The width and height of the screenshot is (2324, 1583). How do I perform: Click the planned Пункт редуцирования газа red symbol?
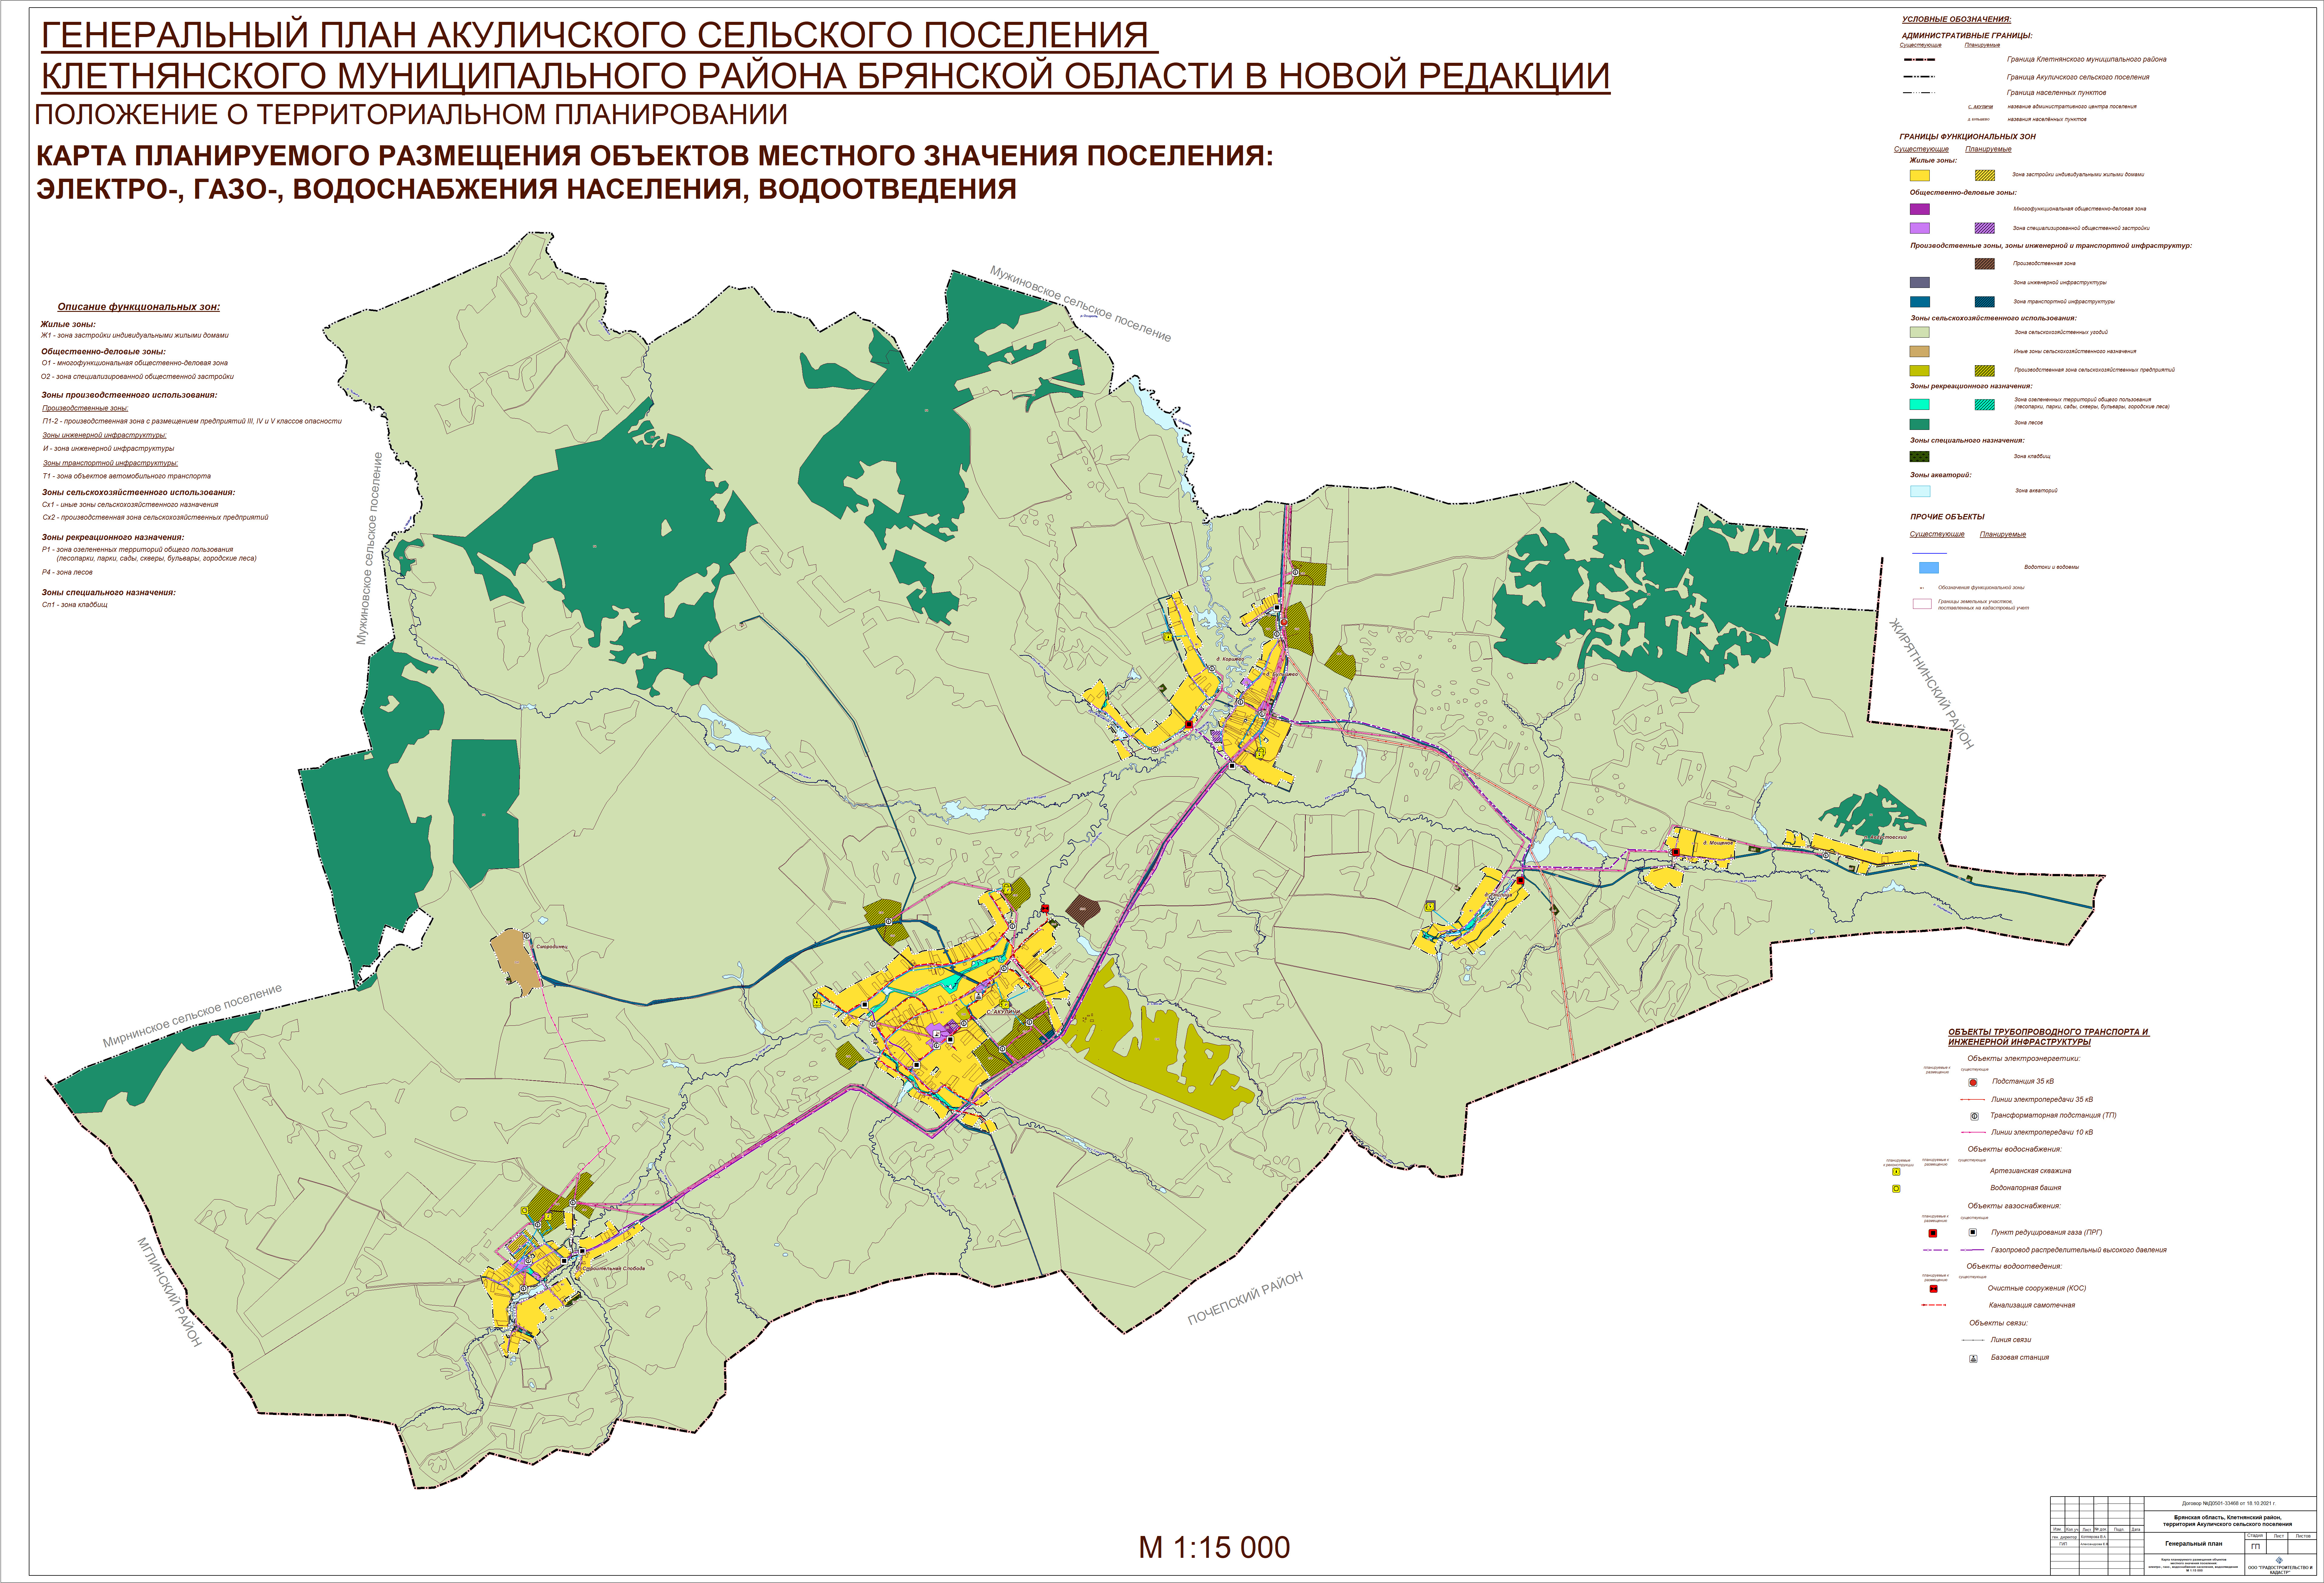[1933, 1233]
